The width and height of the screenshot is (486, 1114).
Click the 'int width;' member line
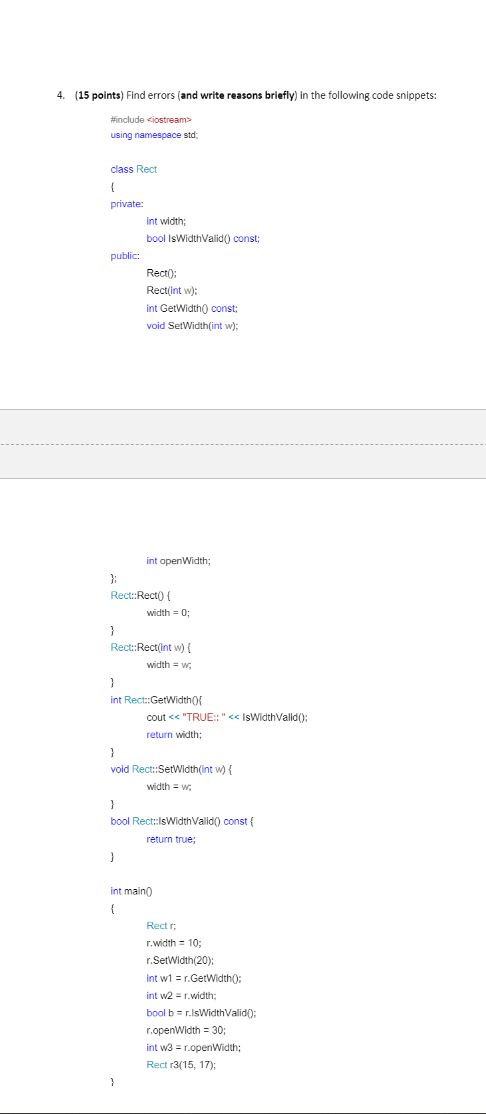pos(166,222)
